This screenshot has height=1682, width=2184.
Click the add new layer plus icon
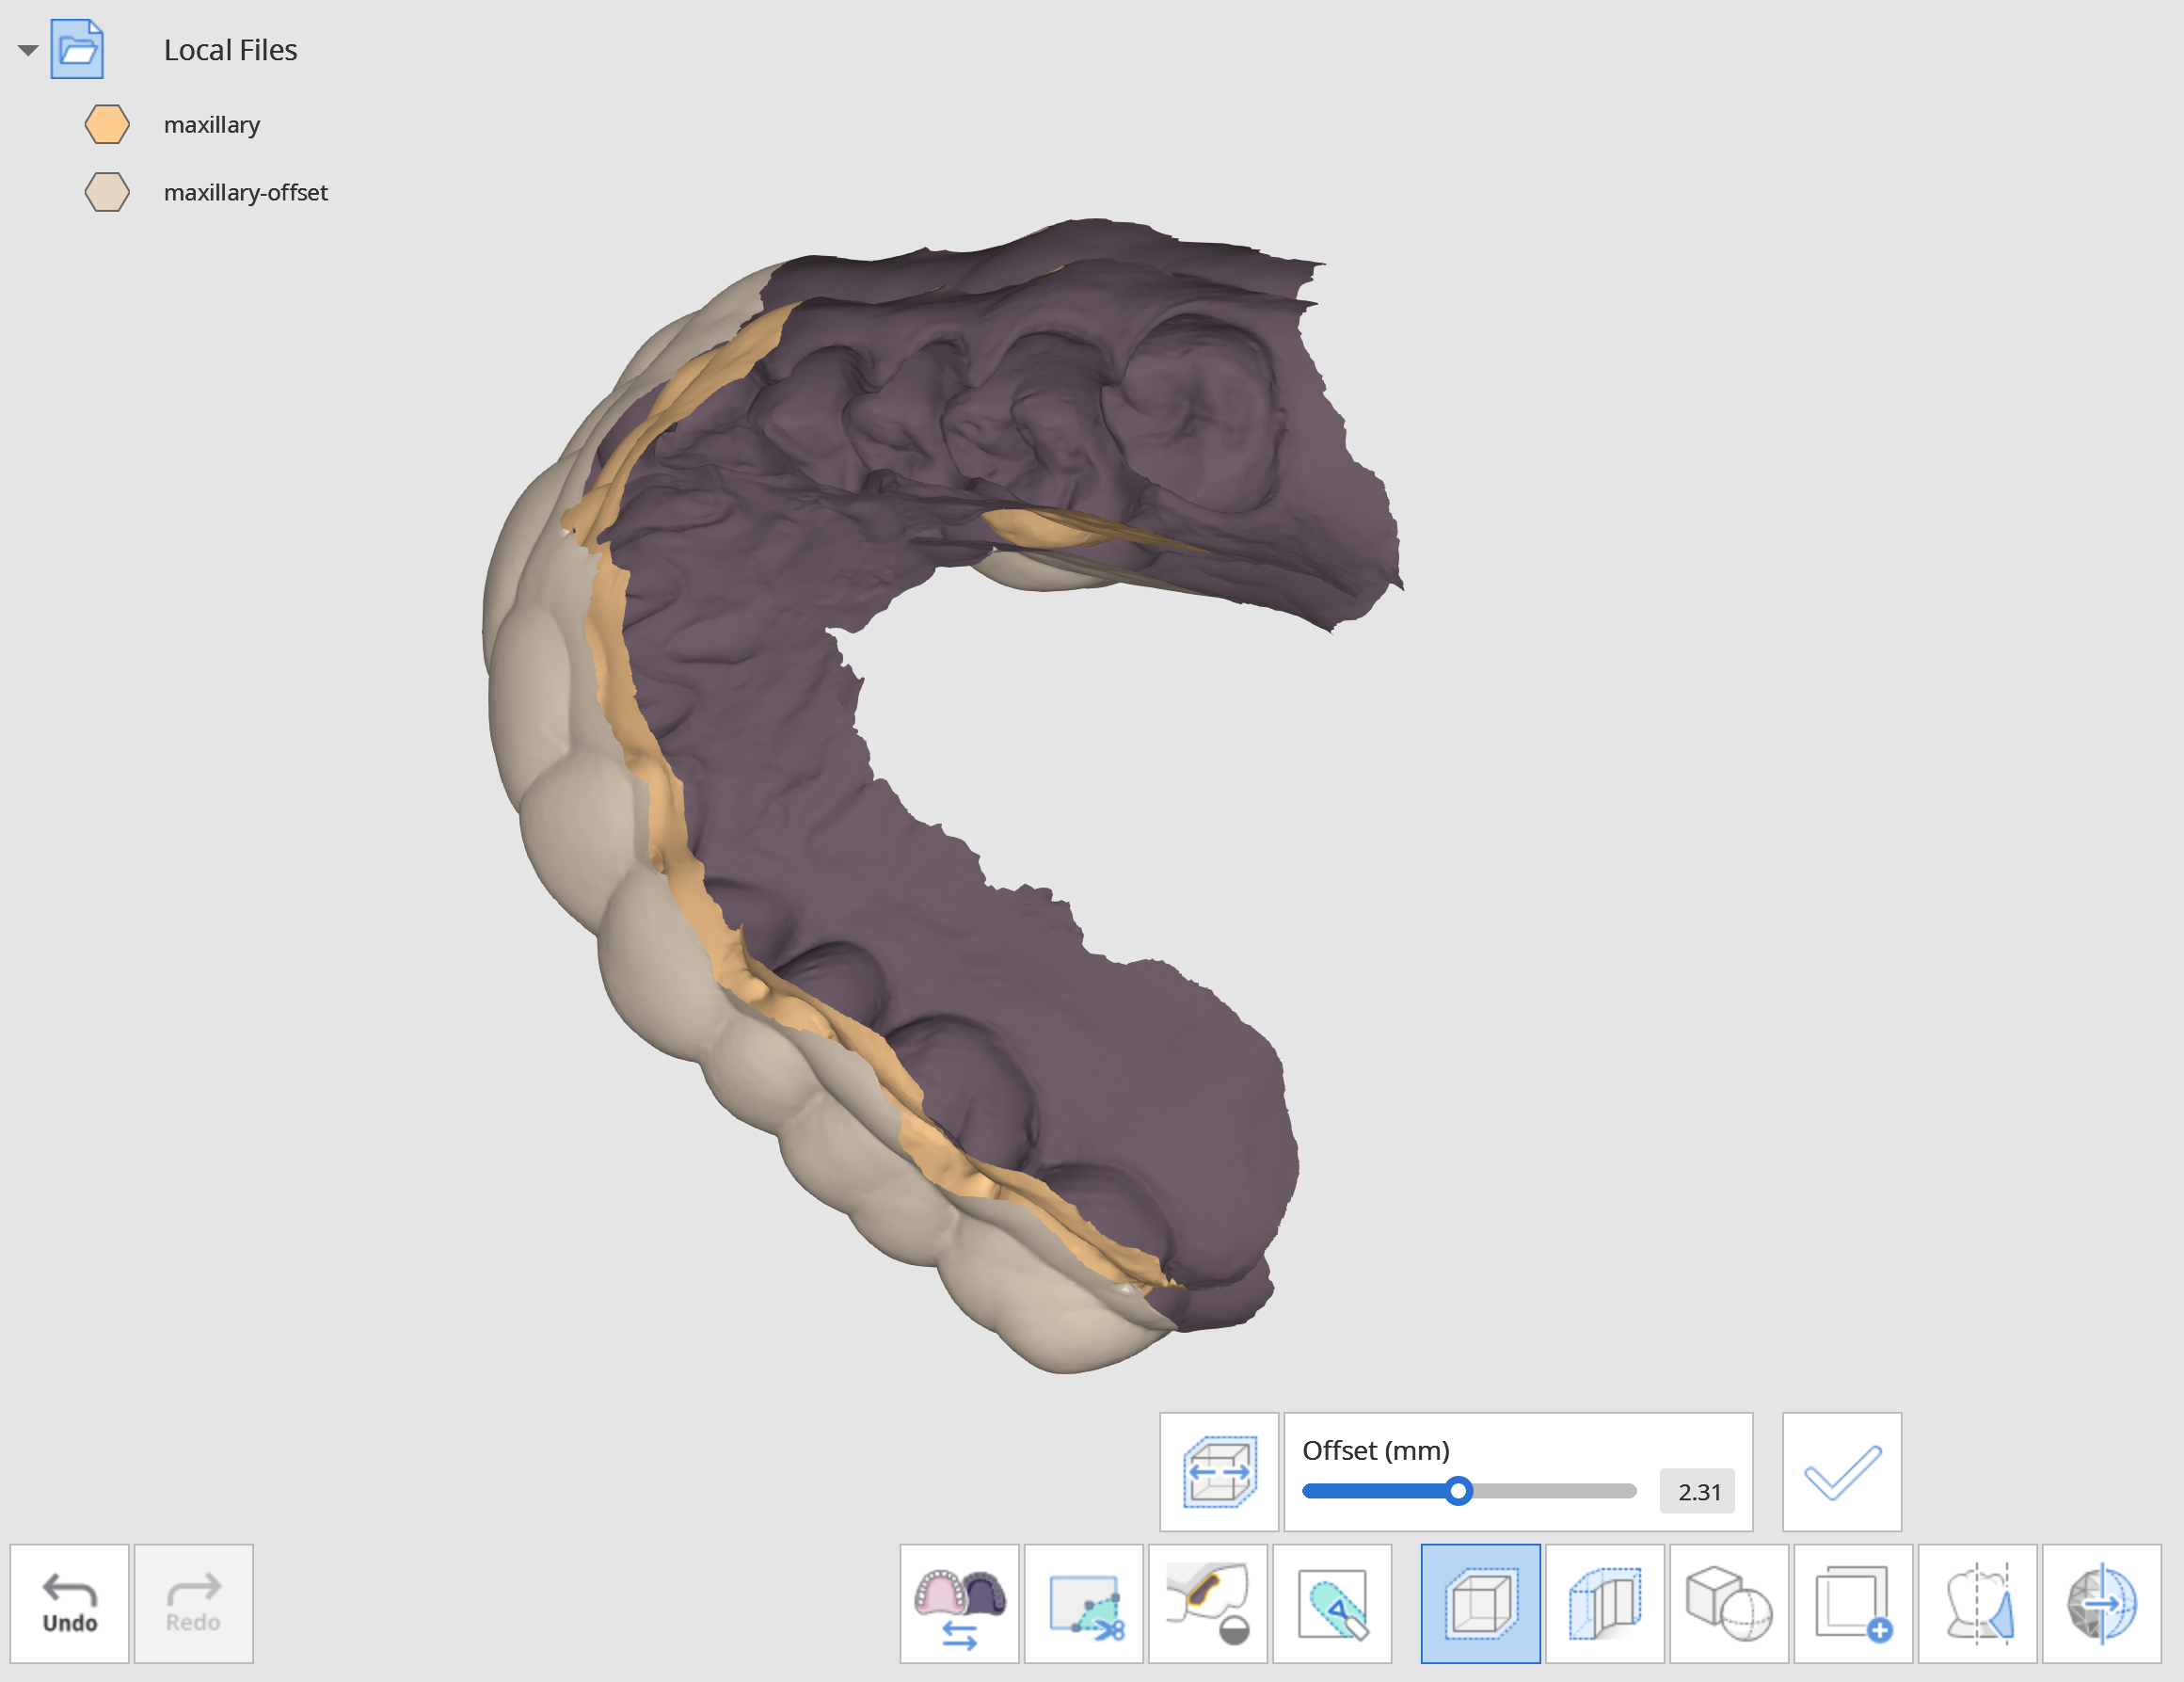(1853, 1603)
